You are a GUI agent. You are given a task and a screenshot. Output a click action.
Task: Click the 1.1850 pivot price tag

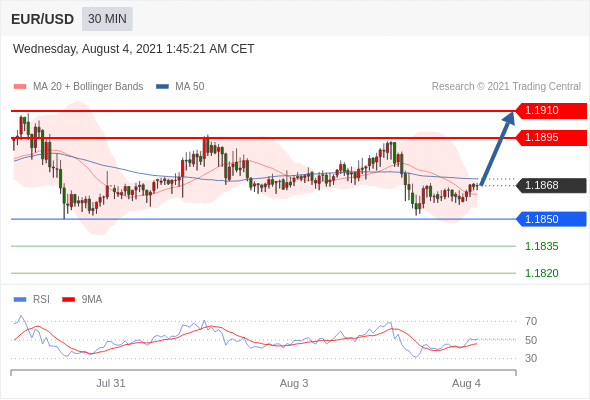550,219
